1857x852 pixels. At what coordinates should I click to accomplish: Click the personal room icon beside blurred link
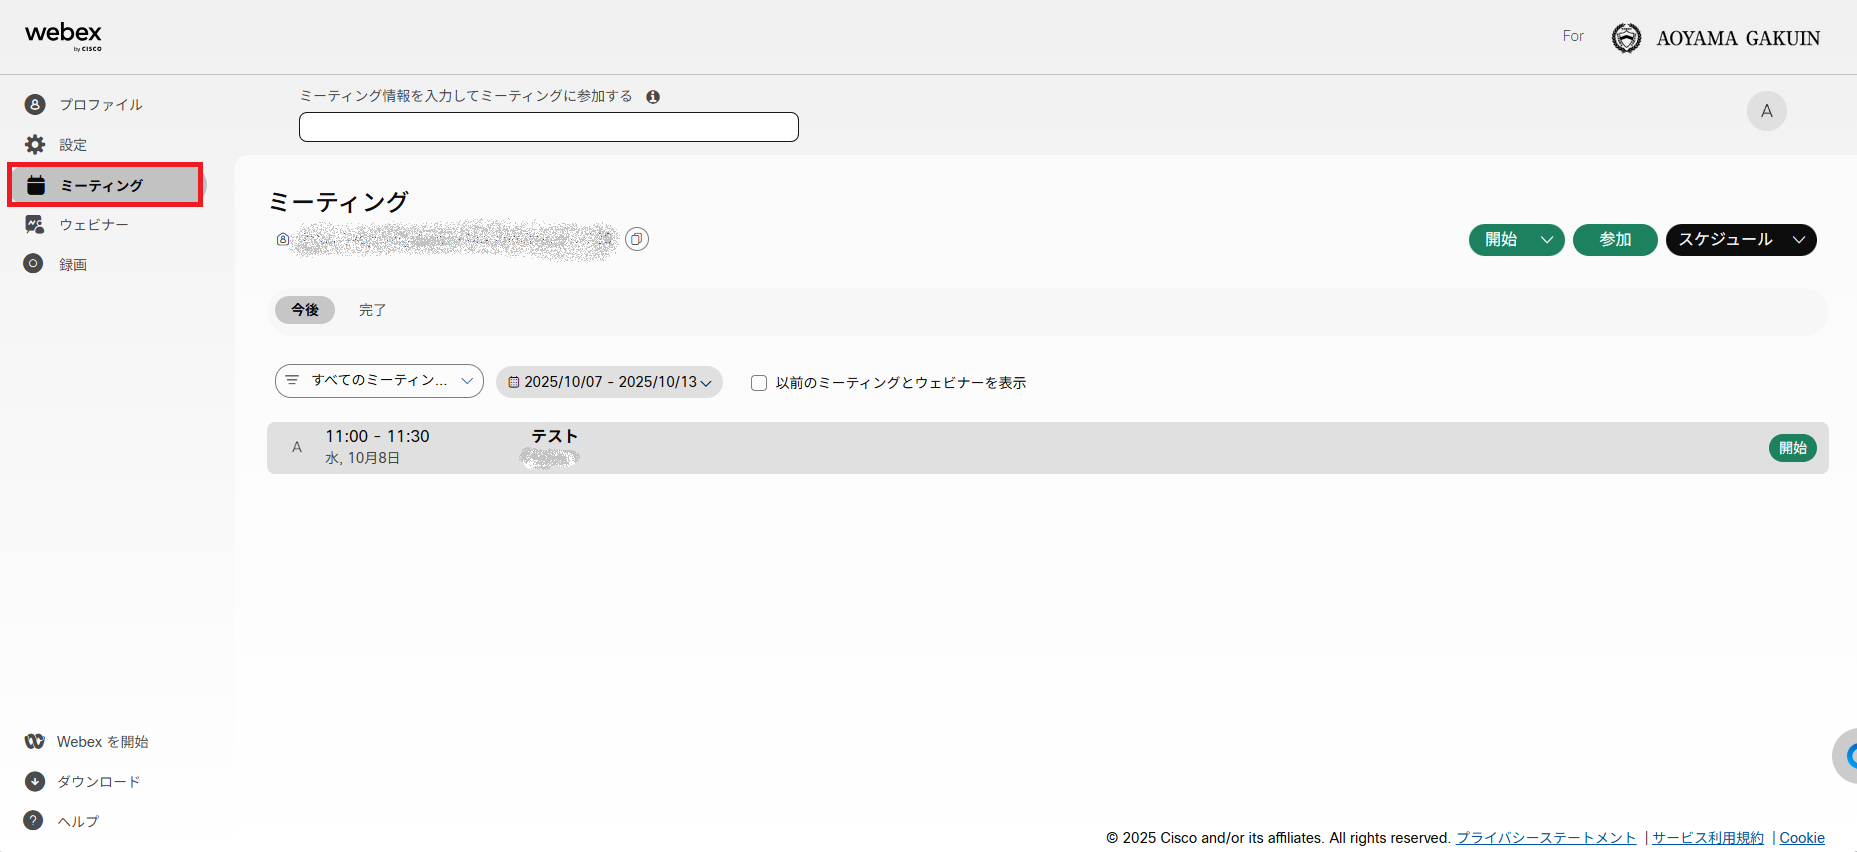(x=283, y=239)
